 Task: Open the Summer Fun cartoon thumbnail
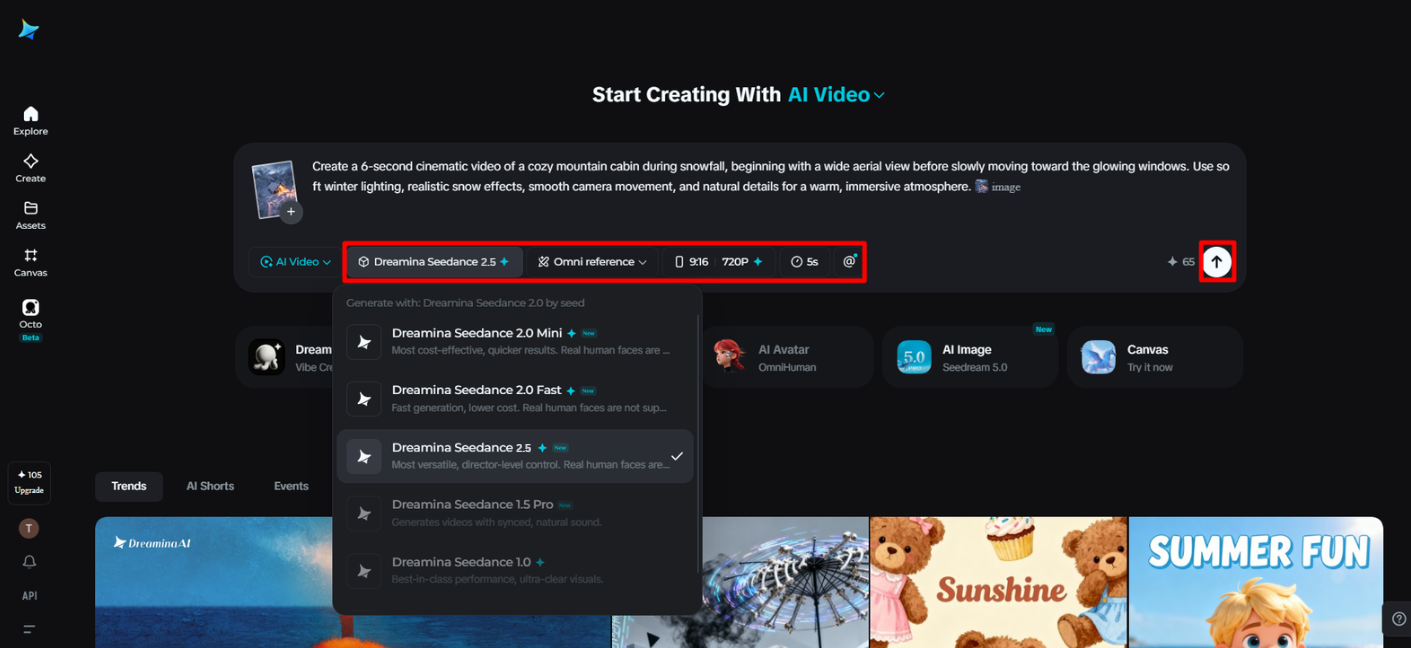[1256, 582]
